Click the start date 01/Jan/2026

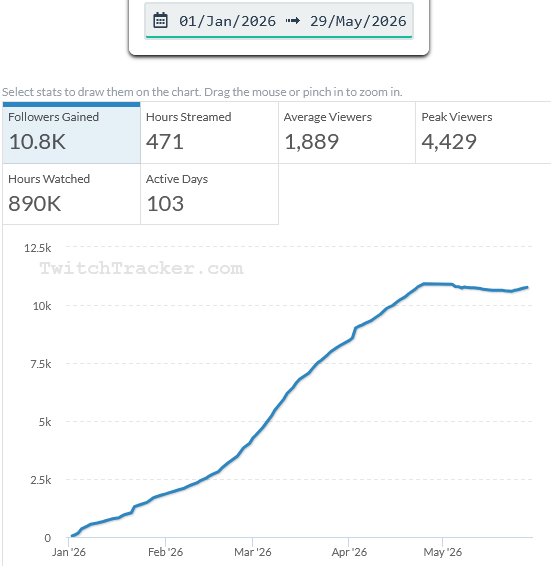tap(227, 21)
